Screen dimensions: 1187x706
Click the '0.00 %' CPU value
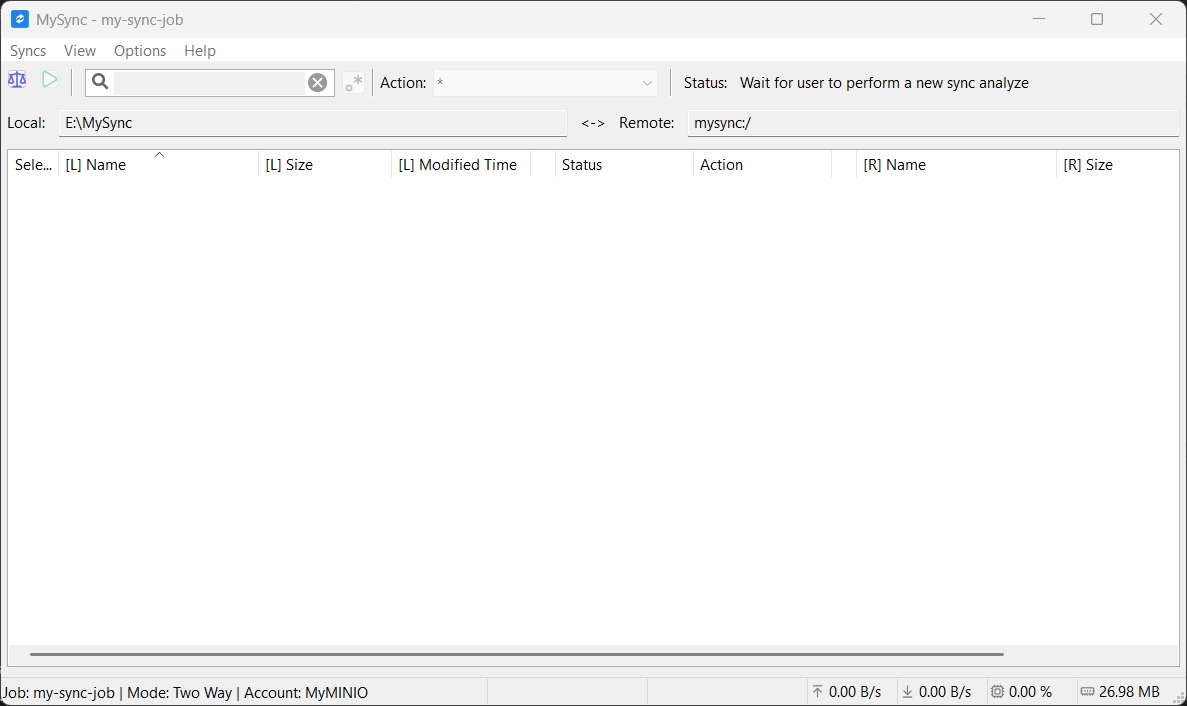point(1030,692)
